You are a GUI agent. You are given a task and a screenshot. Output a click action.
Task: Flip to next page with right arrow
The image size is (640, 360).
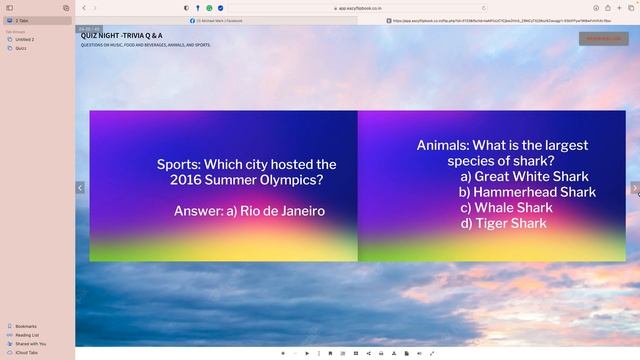click(635, 188)
